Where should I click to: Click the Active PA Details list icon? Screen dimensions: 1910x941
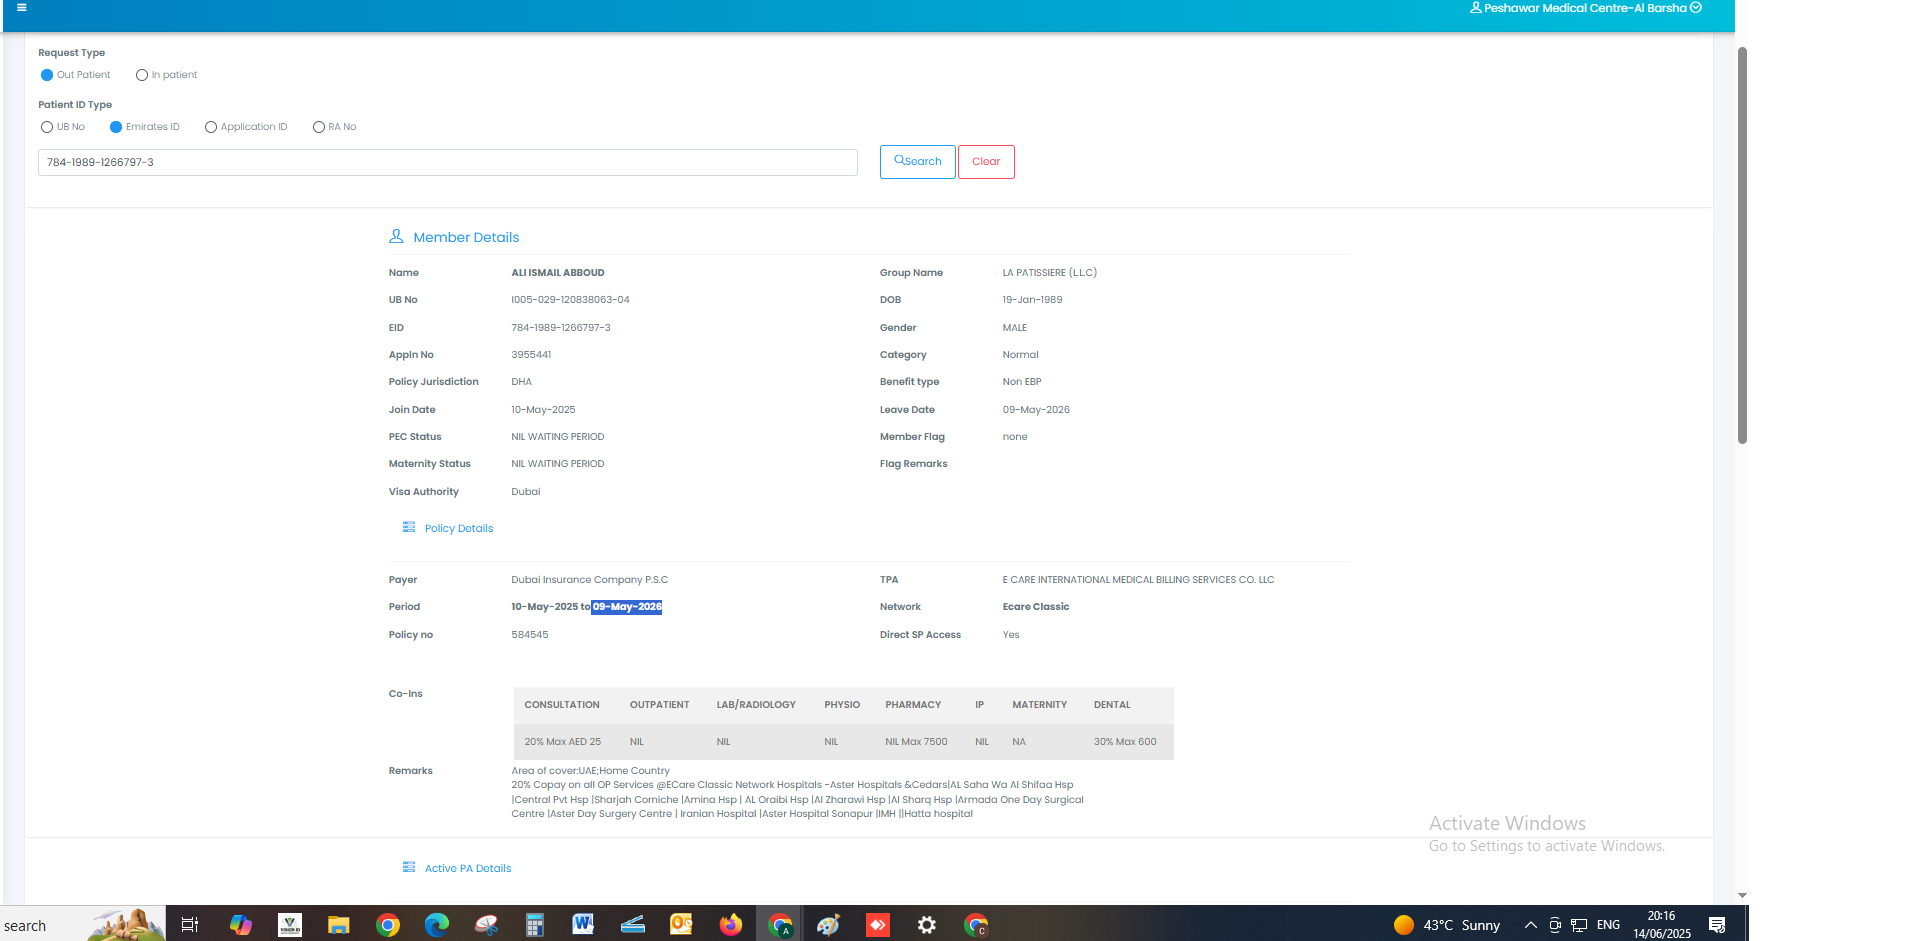click(409, 868)
